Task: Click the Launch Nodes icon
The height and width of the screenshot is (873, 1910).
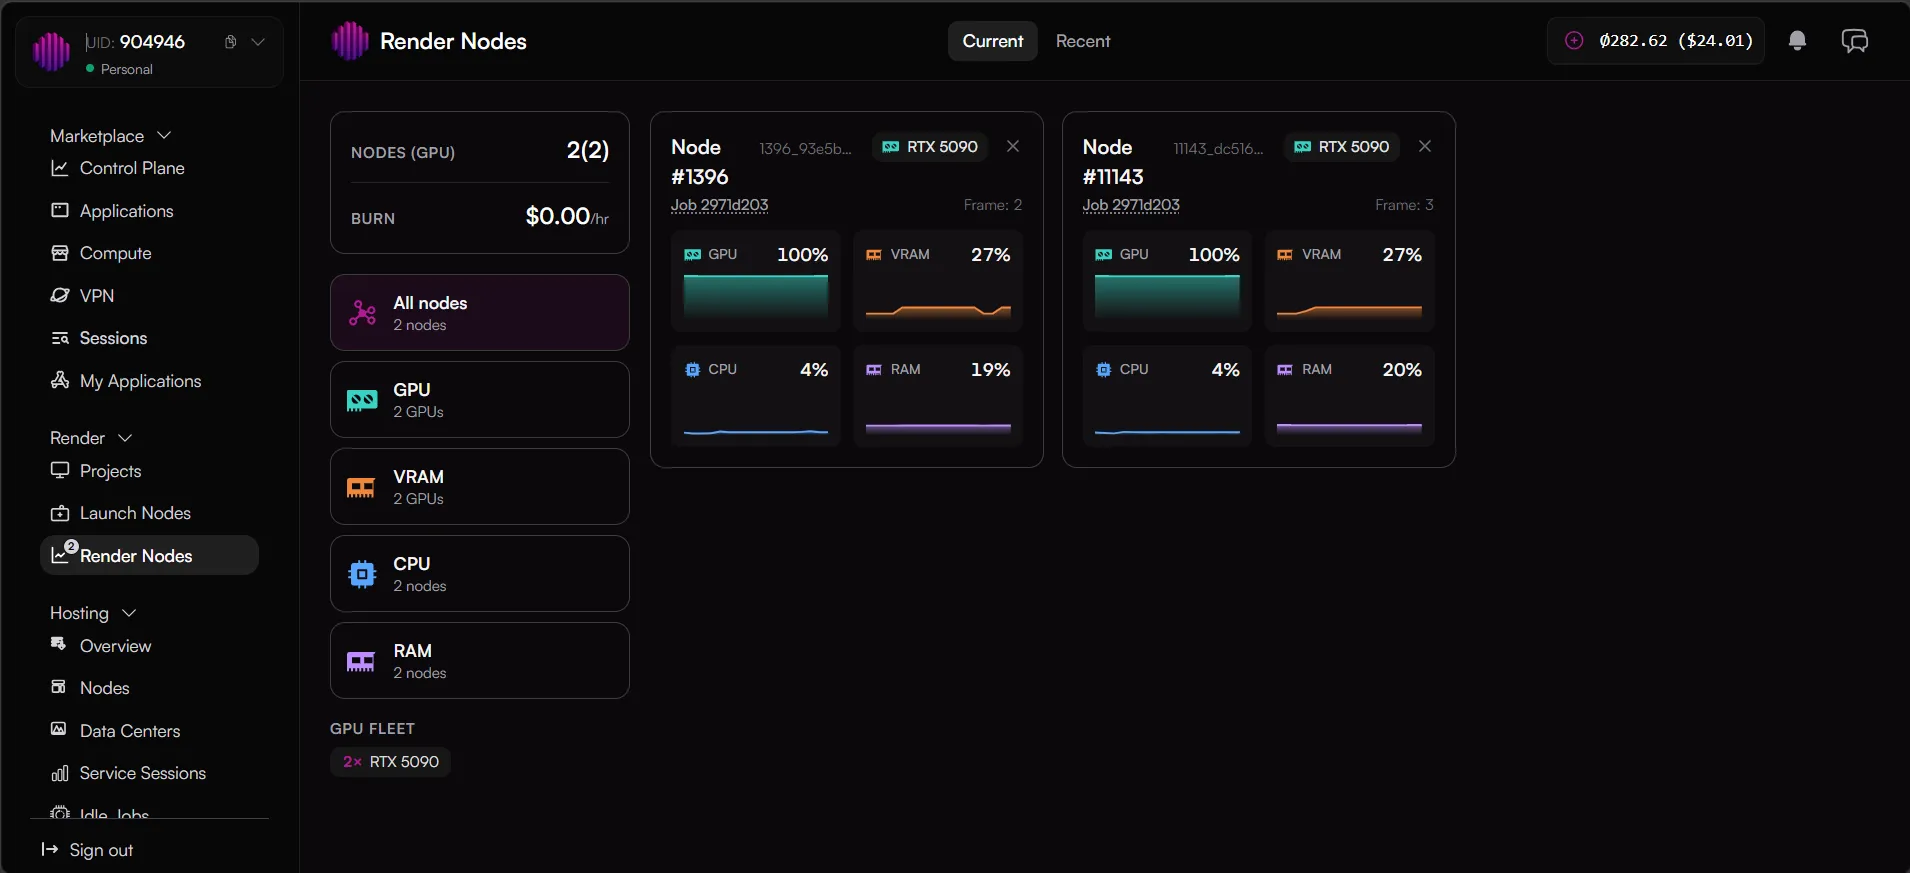Action: (x=60, y=513)
